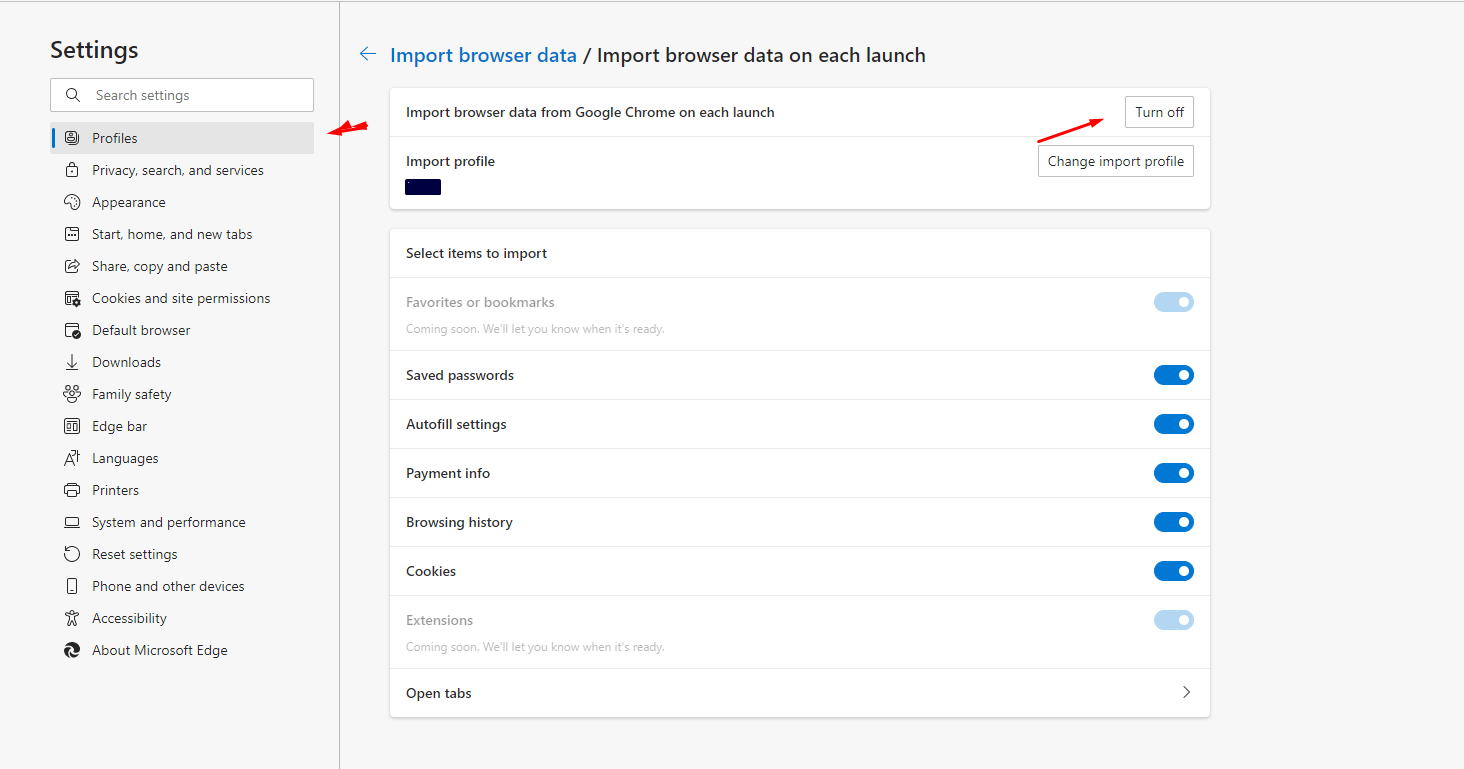Click the Accessibility figure icon
Viewport: 1464px width, 769px height.
[x=71, y=618]
